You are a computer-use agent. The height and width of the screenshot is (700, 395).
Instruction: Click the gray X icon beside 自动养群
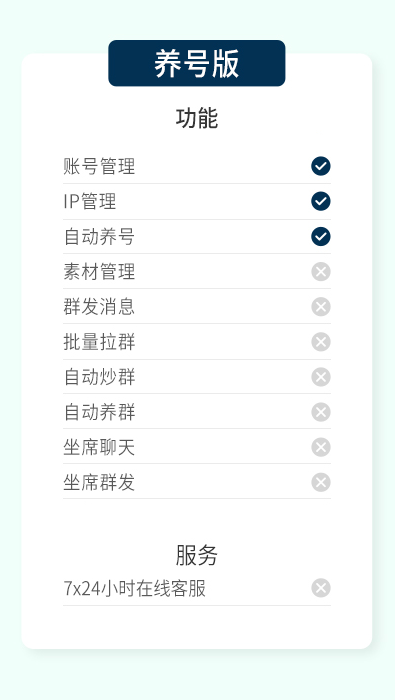(320, 412)
